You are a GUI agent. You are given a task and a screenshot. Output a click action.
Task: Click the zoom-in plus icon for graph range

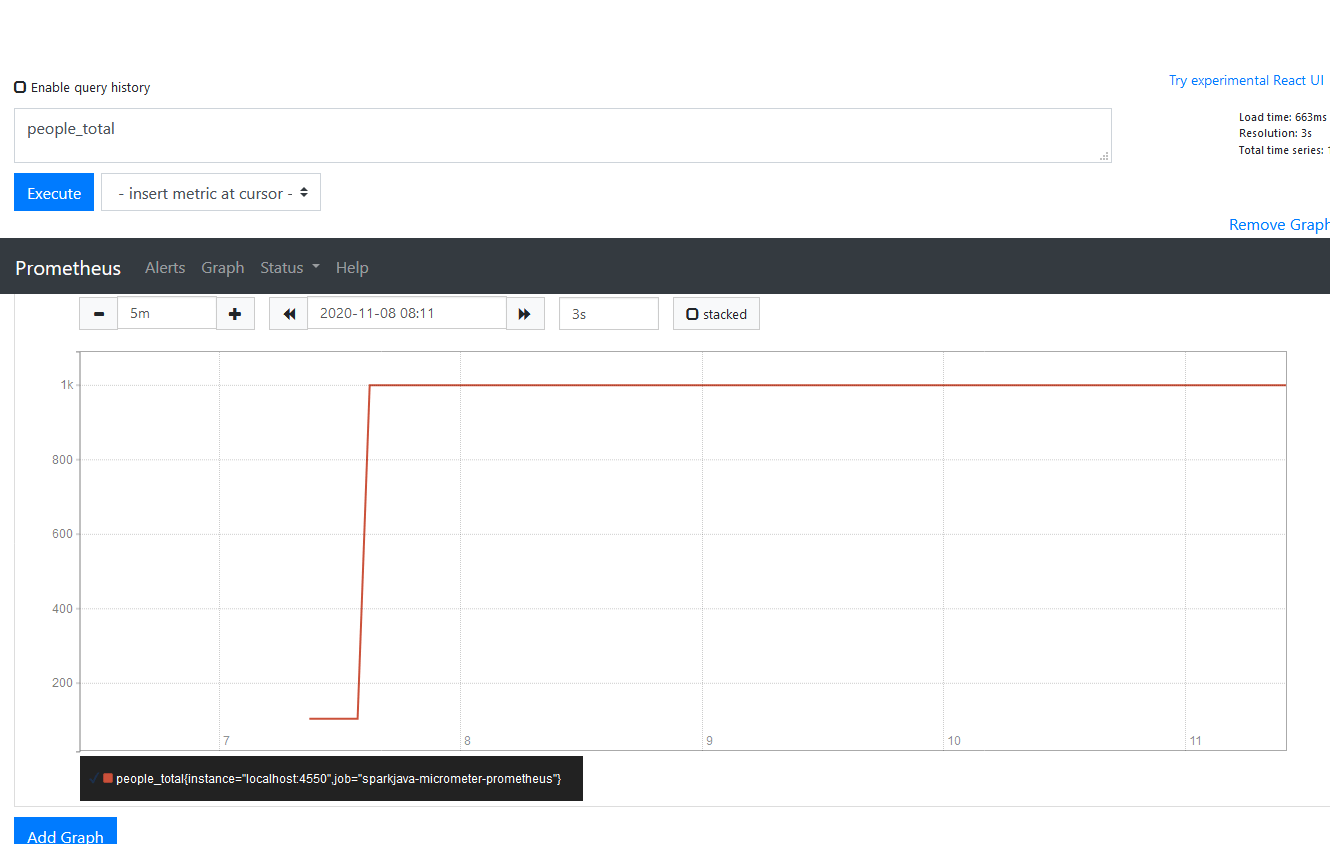coord(235,313)
